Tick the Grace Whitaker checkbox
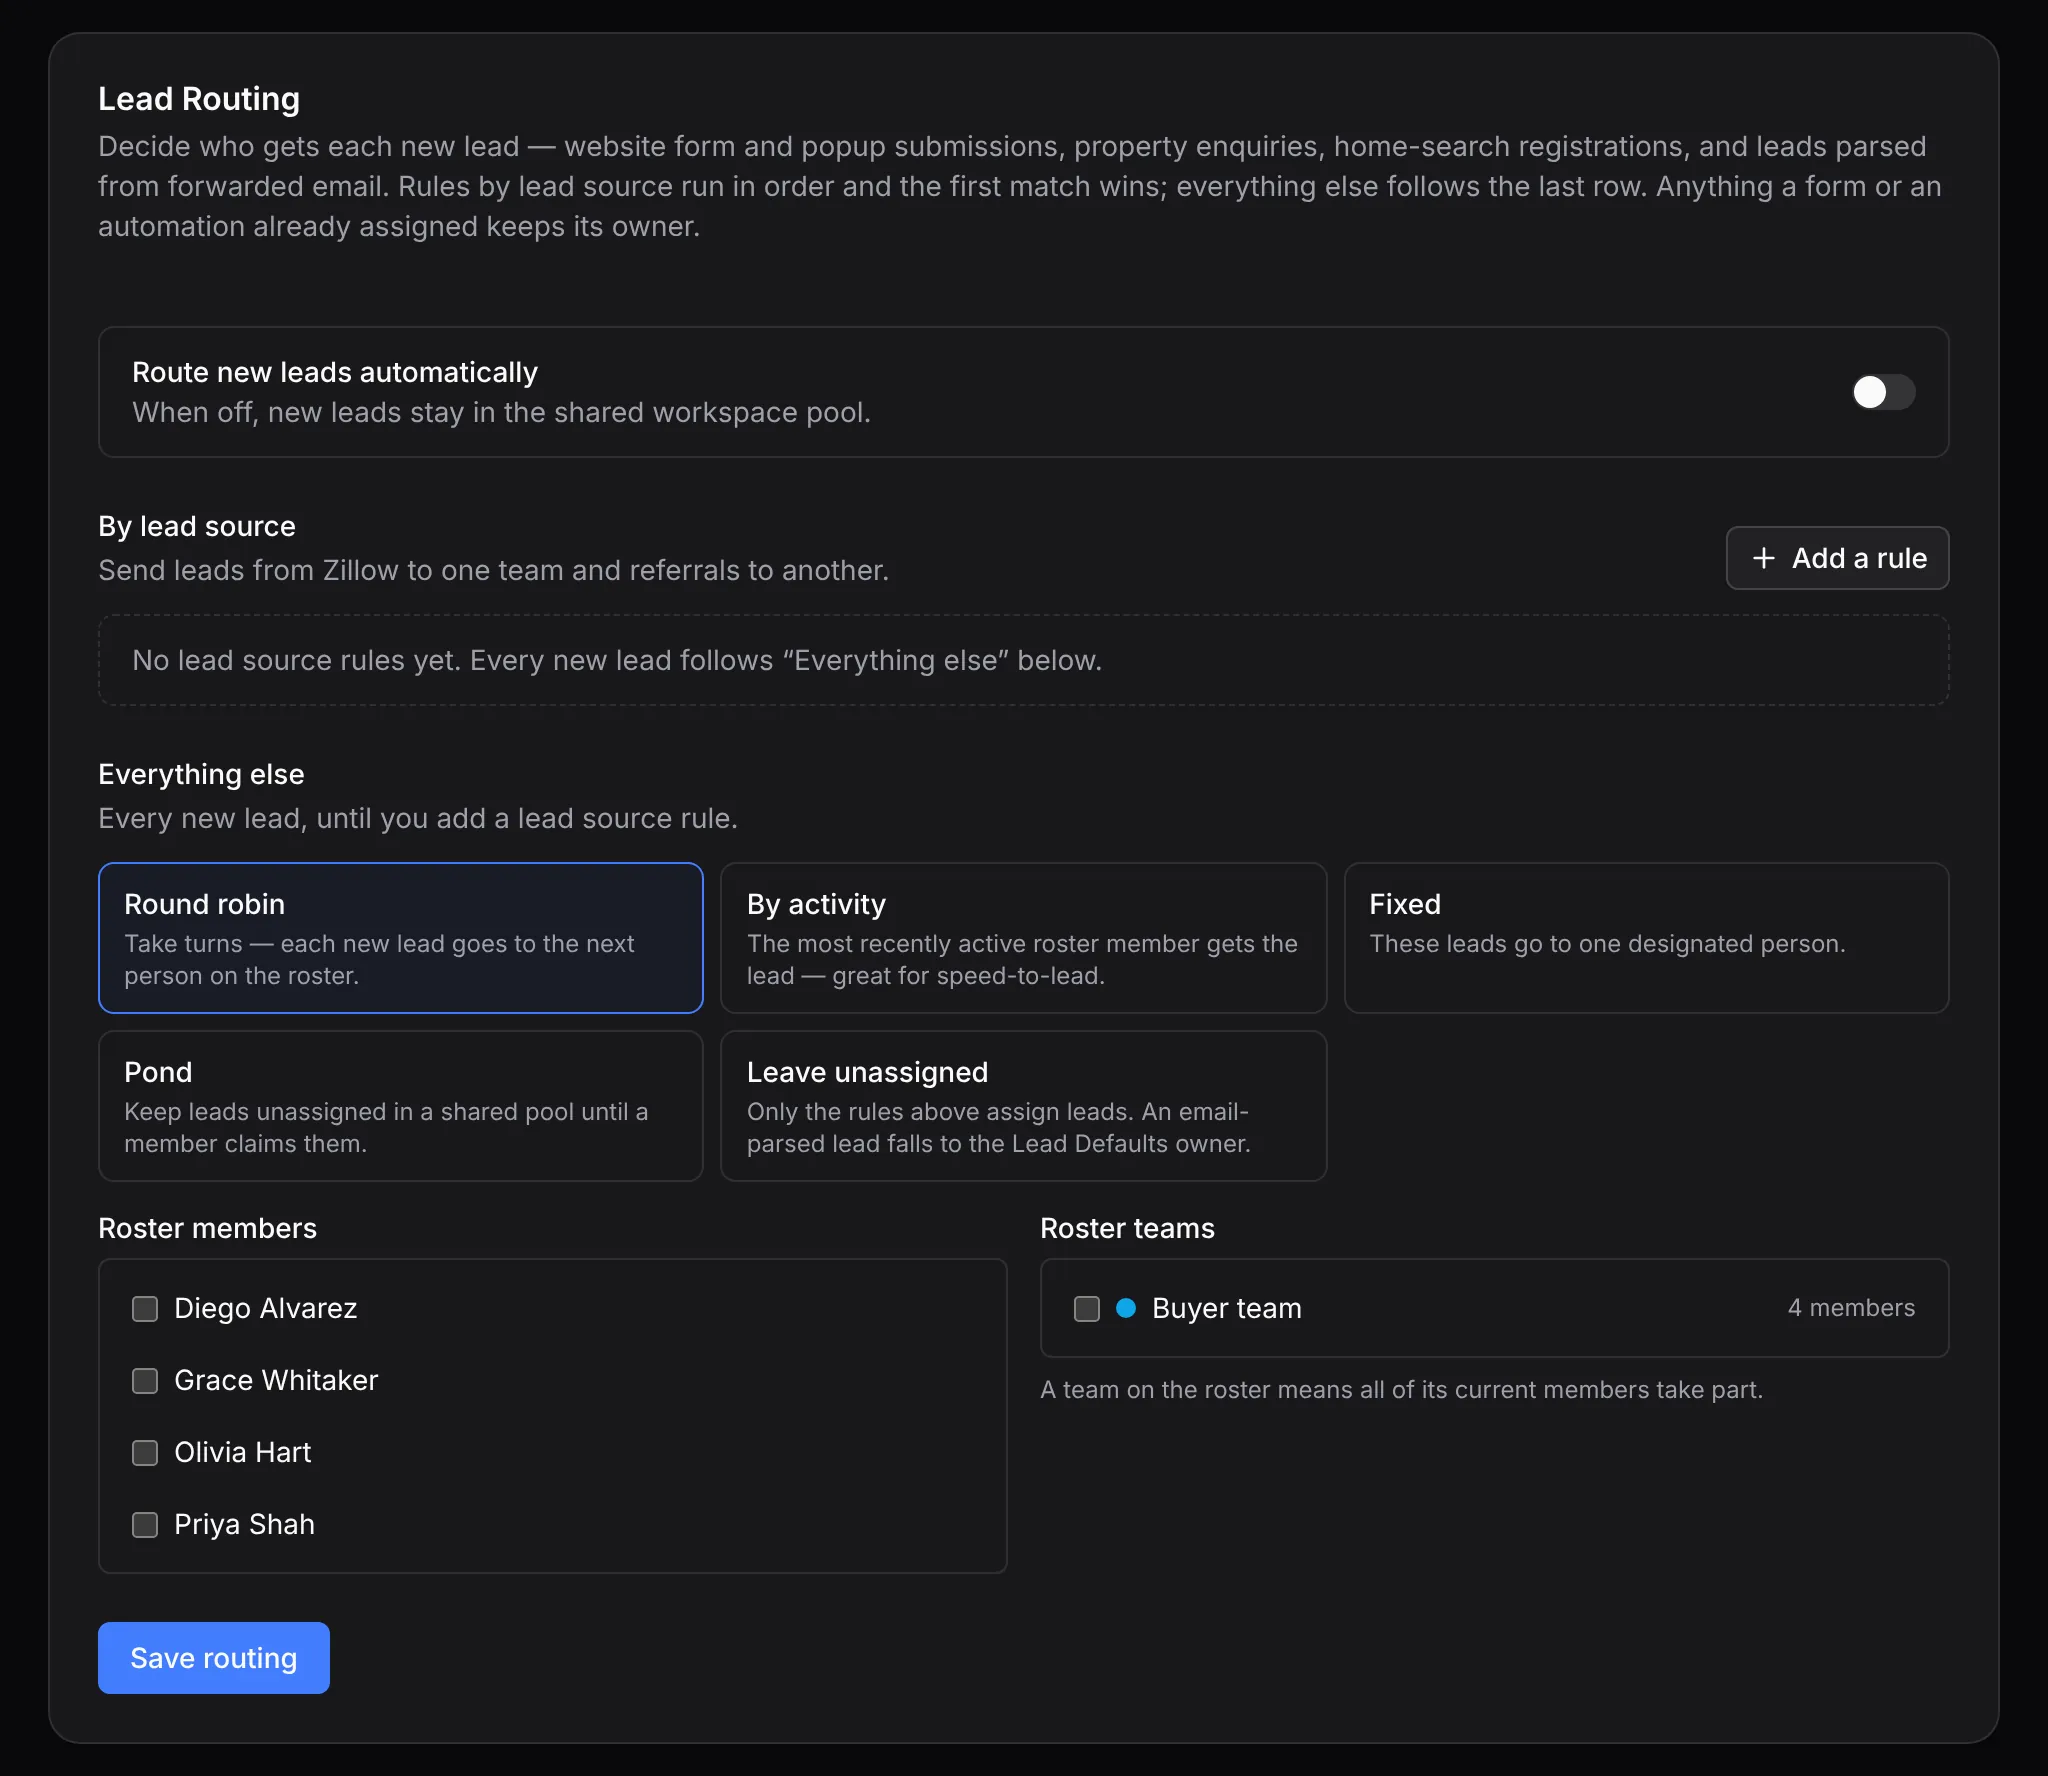This screenshot has width=2048, height=1776. [x=145, y=1381]
